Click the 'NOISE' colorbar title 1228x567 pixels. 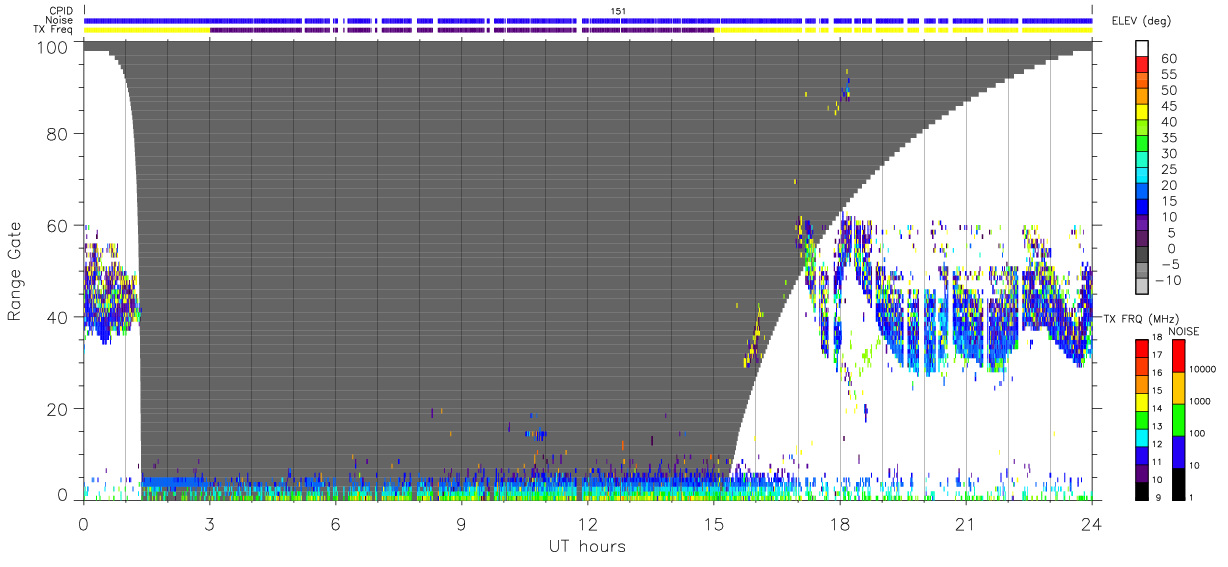click(x=1186, y=331)
